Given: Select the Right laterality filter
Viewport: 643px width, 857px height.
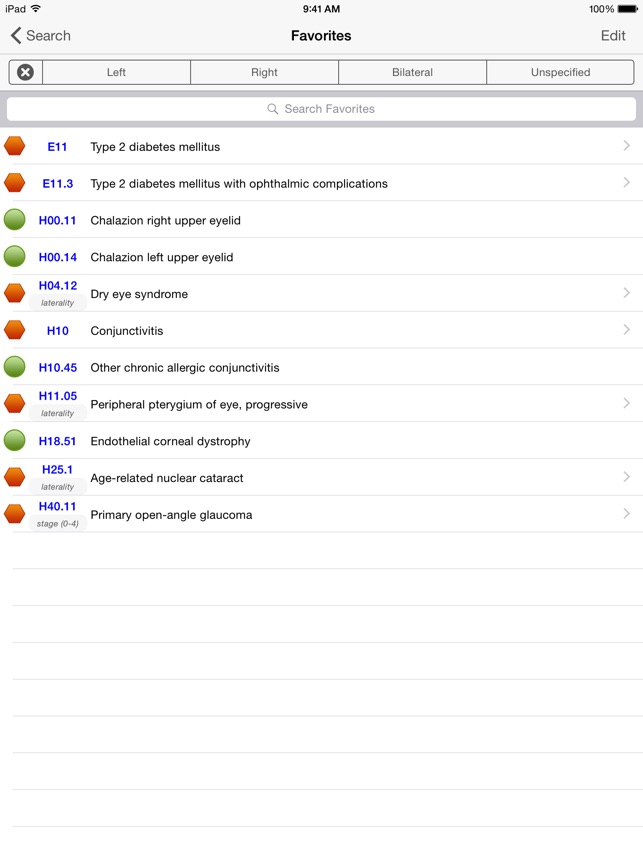Looking at the screenshot, I should (x=264, y=72).
